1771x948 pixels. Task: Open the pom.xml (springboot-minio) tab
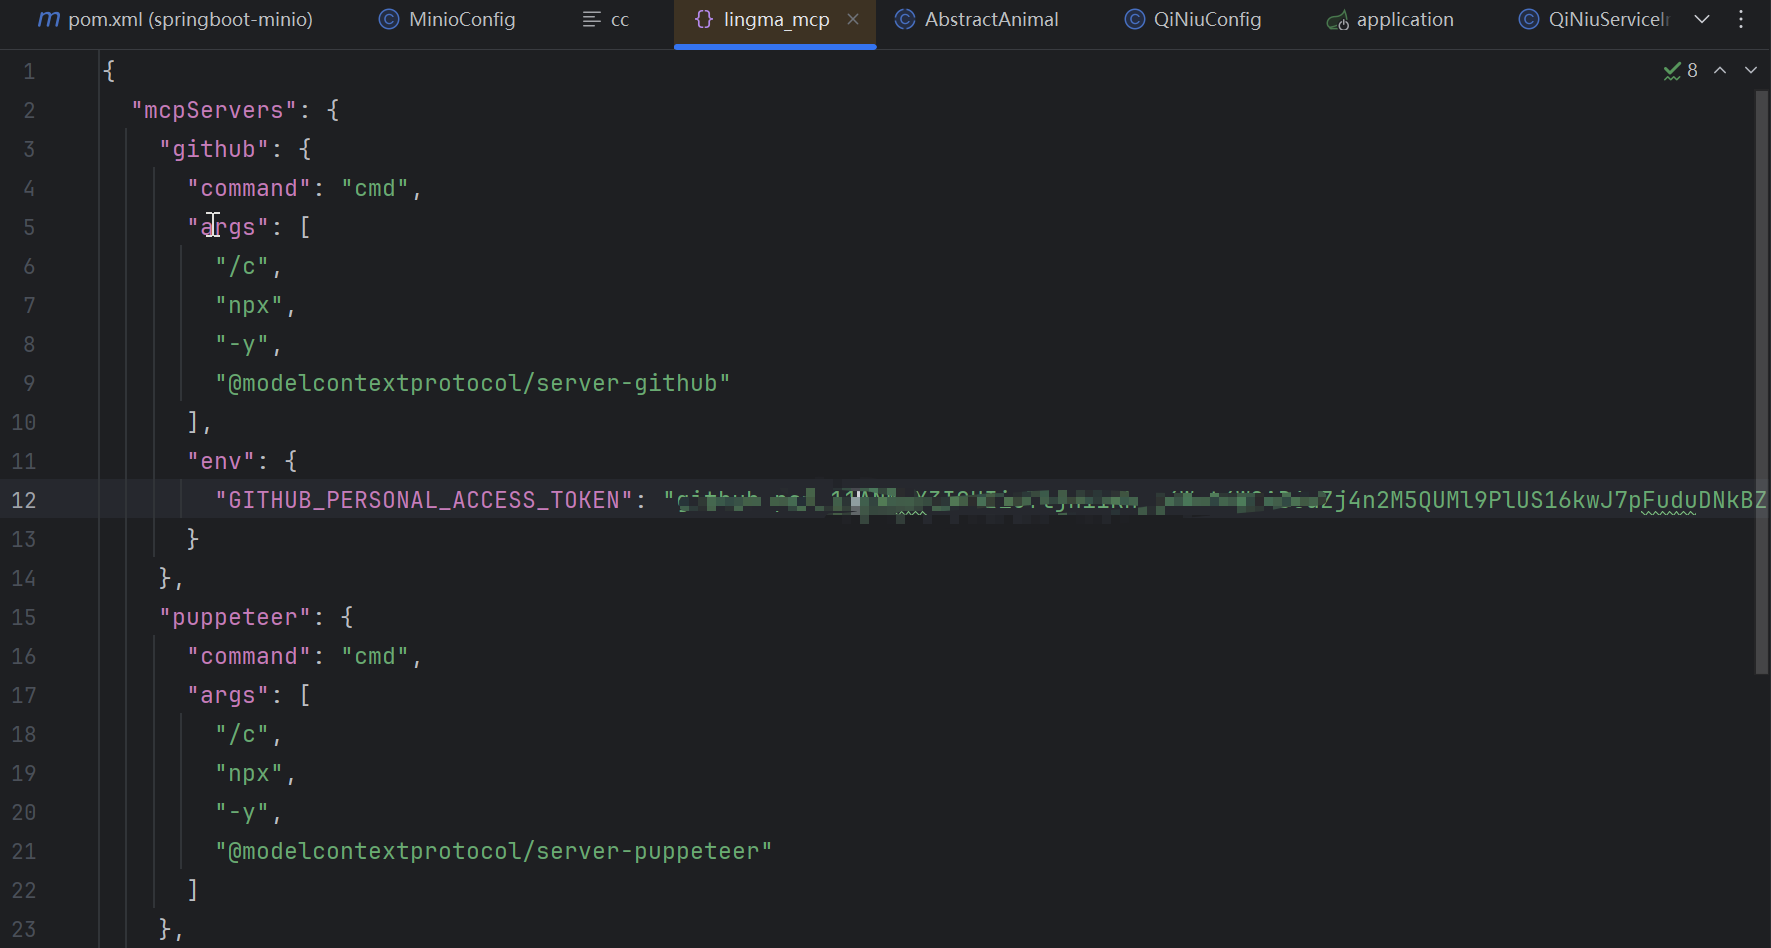175,20
